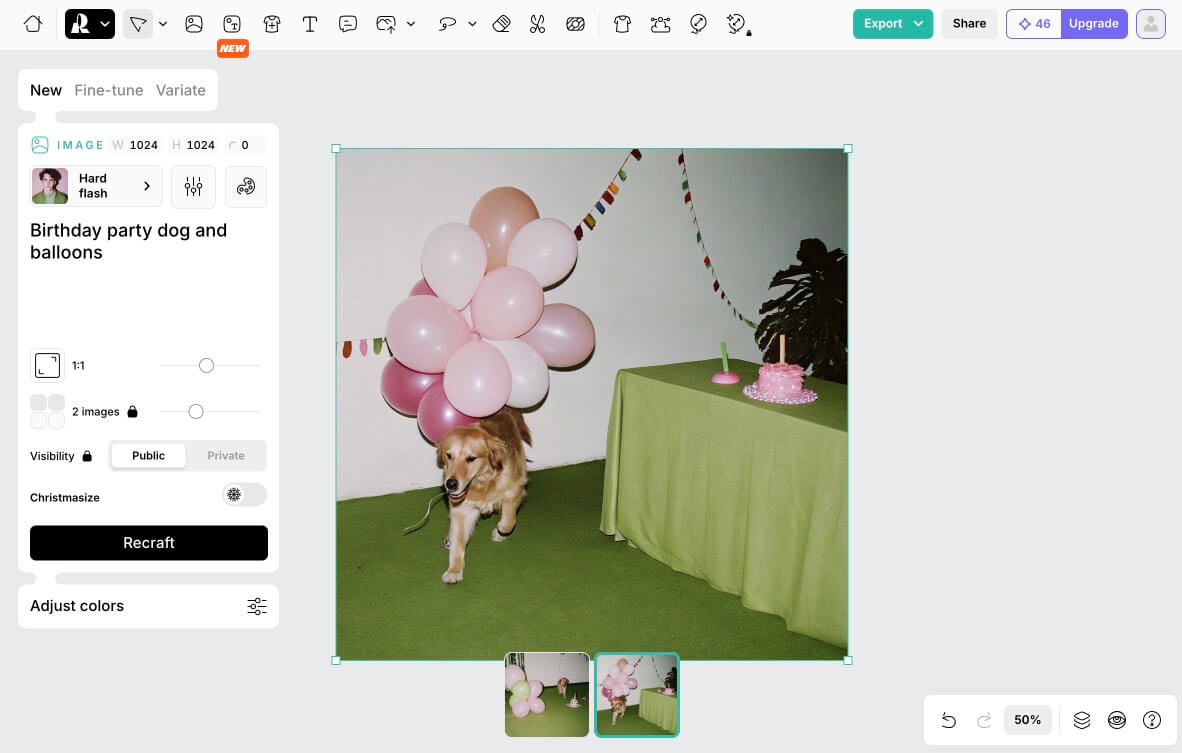Click the scissors cut-out tool
Image resolution: width=1182 pixels, height=753 pixels.
coord(538,24)
